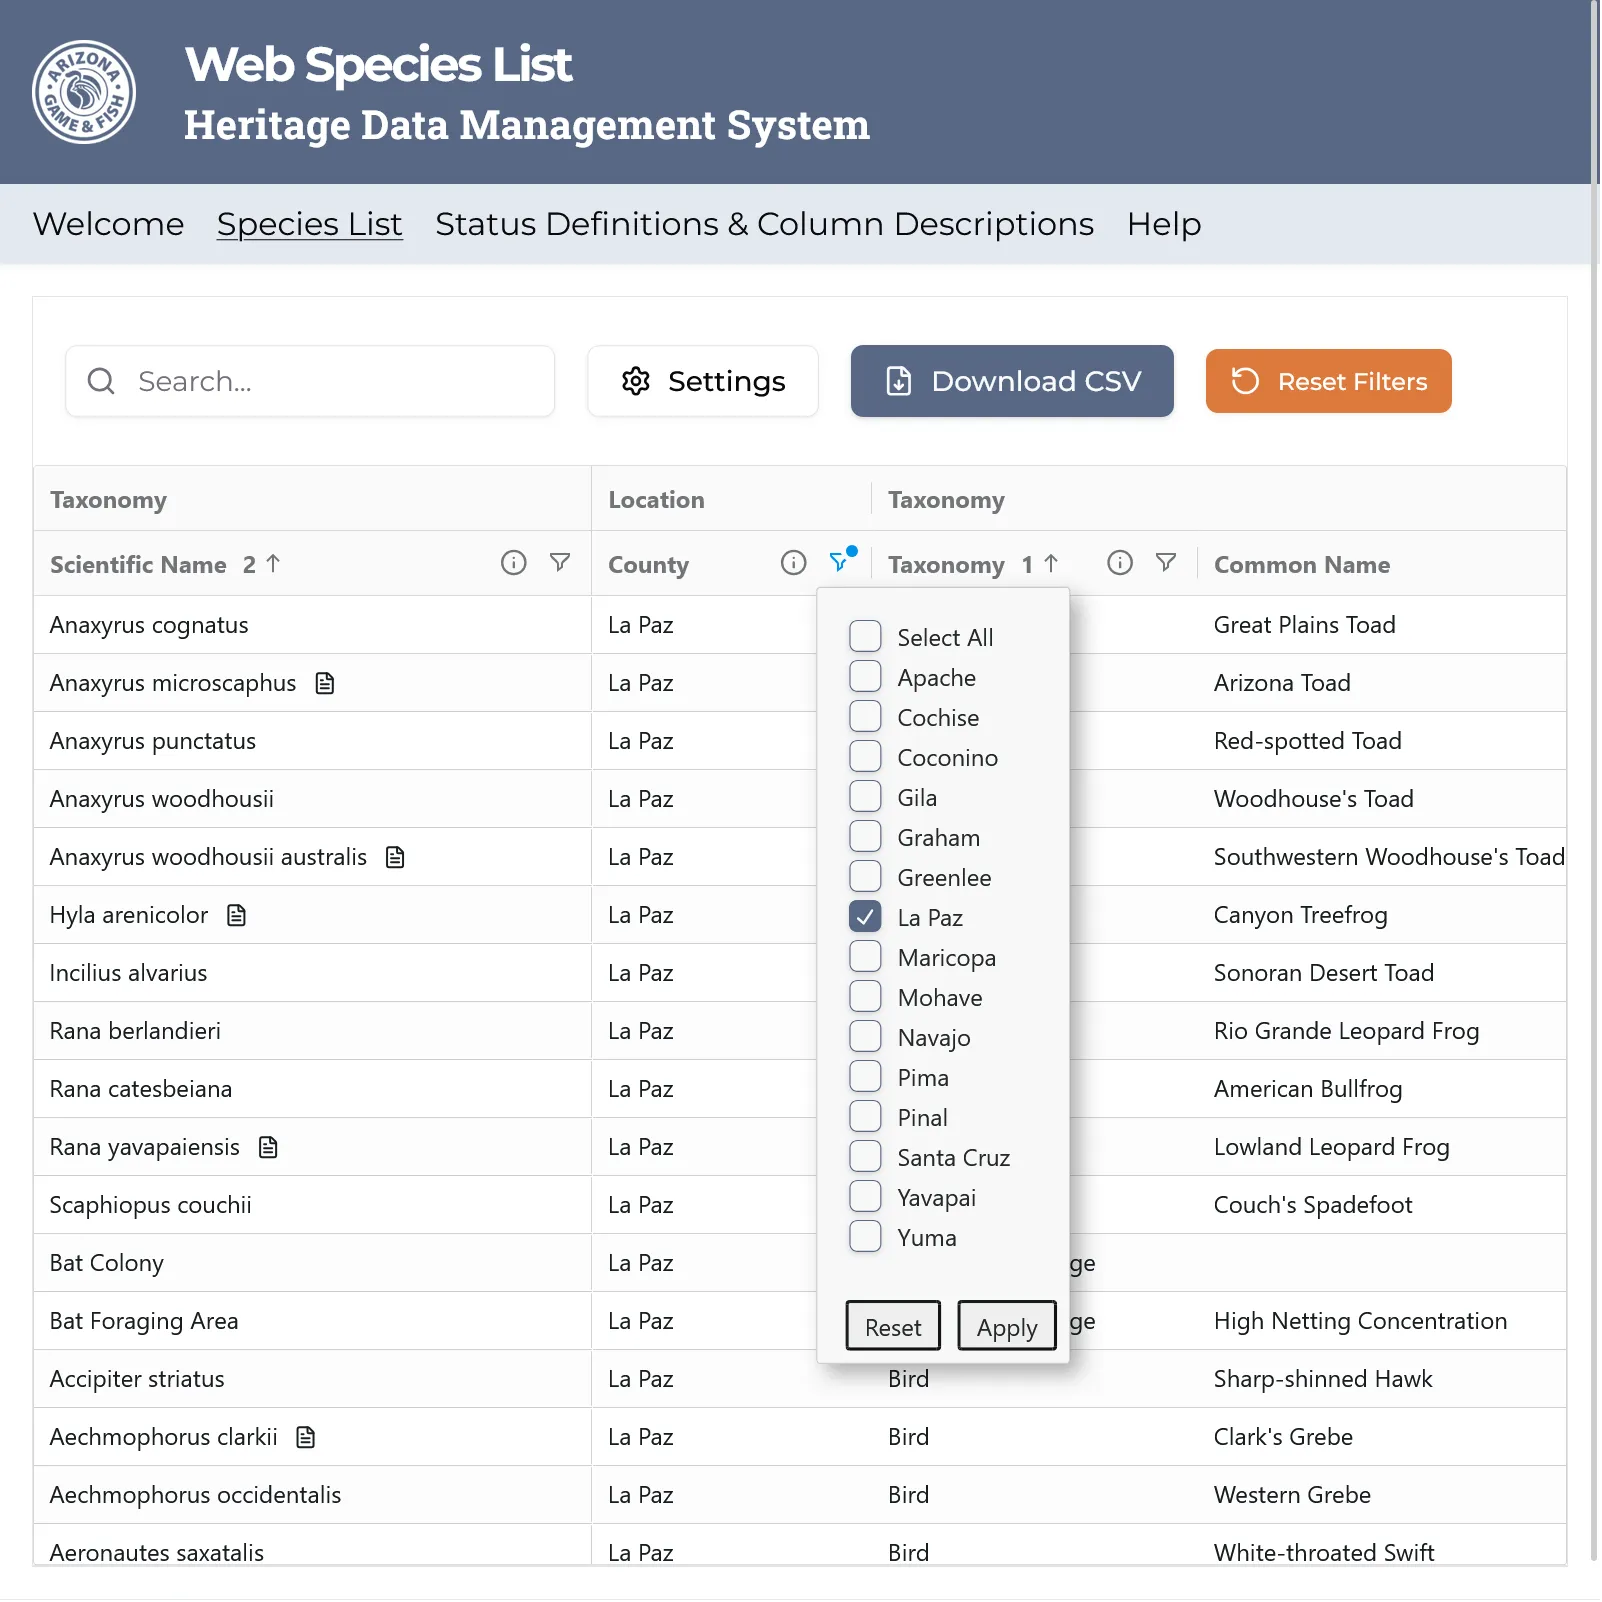Viewport: 1602px width, 1602px height.
Task: Open the Help menu item
Action: 1163,224
